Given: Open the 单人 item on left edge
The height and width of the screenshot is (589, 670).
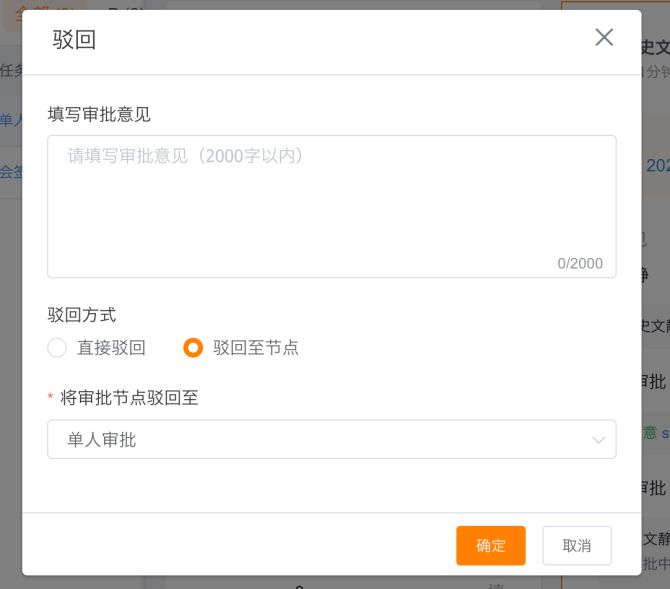Looking at the screenshot, I should (11, 120).
